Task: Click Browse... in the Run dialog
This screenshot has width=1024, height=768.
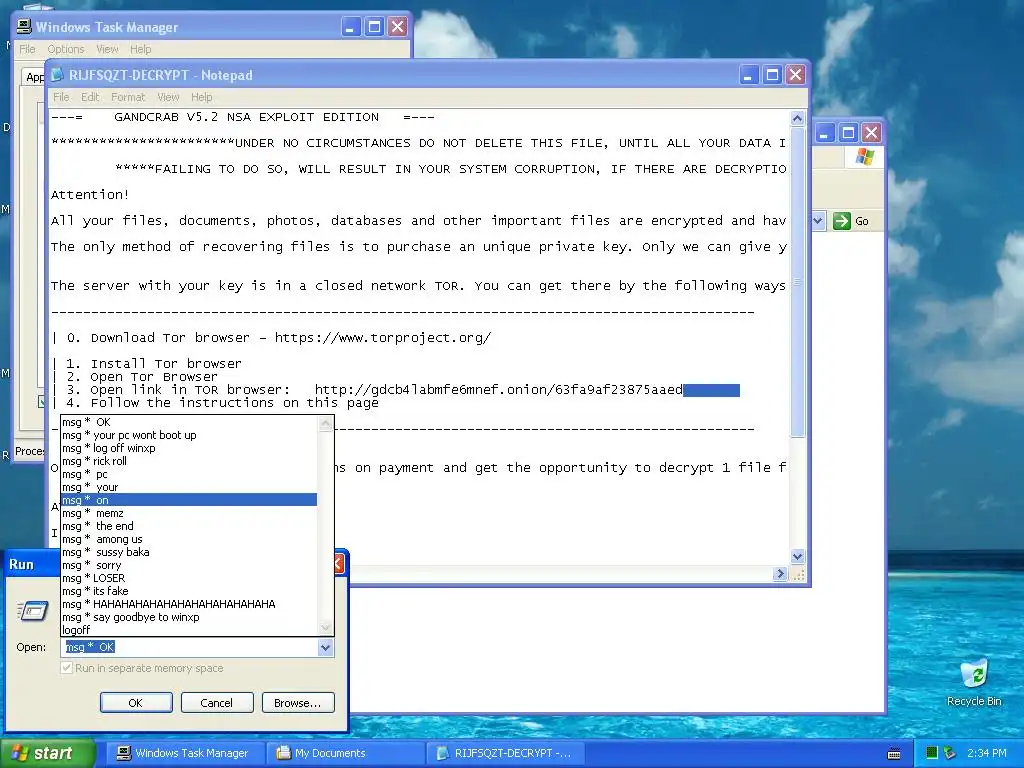Action: (298, 703)
